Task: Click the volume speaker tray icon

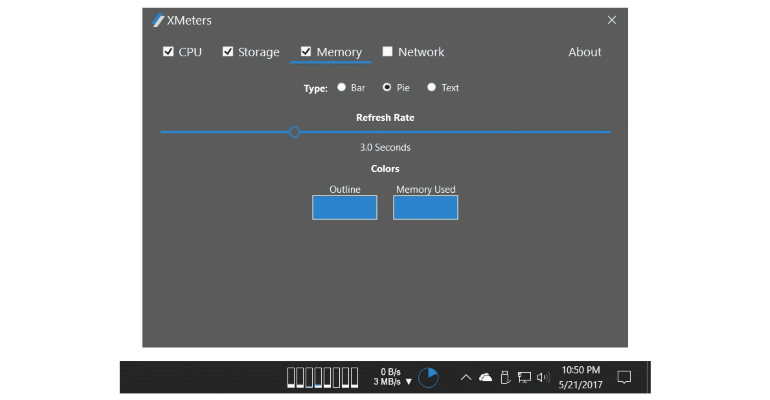Action: [543, 377]
